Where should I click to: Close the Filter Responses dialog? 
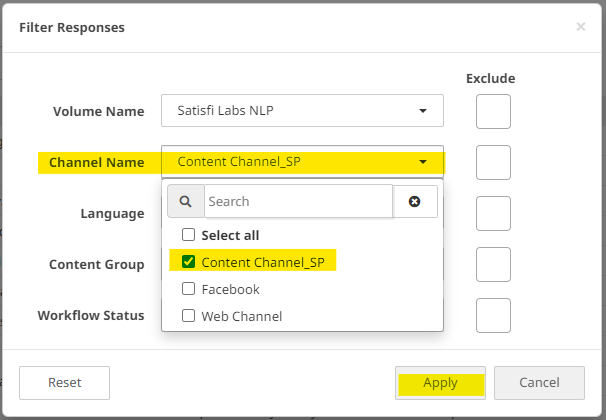pyautogui.click(x=581, y=27)
